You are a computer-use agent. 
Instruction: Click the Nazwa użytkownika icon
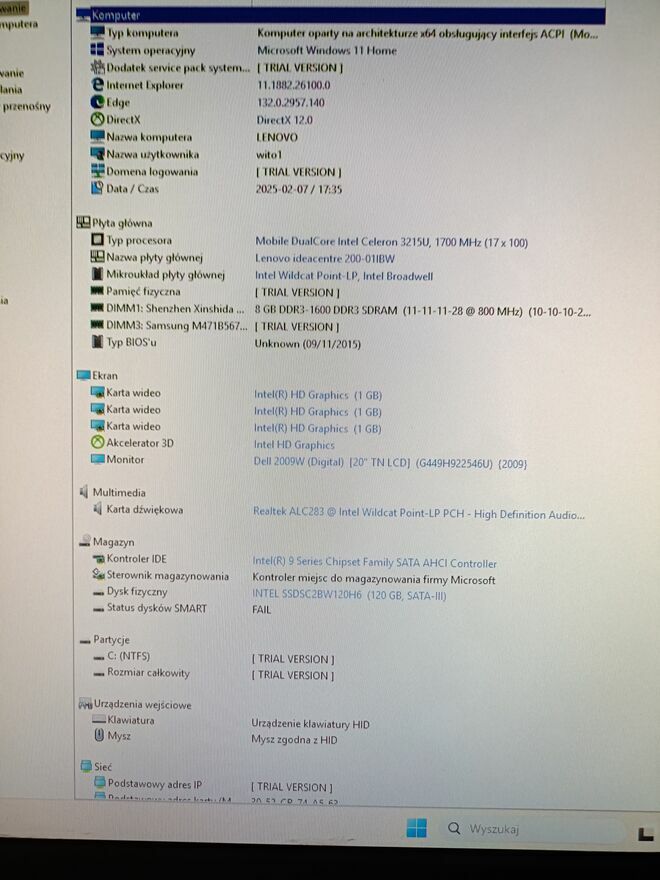click(x=98, y=154)
